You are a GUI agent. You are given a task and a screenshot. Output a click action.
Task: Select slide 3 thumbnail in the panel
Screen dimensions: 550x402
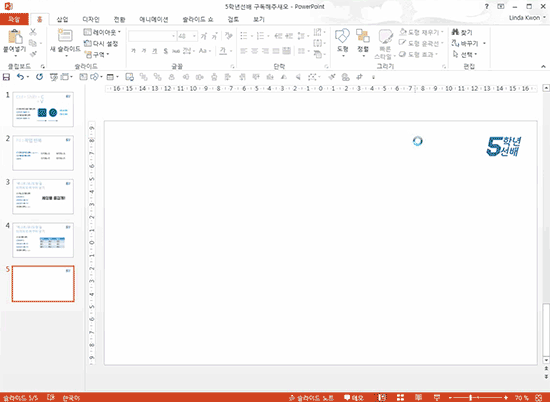pyautogui.click(x=43, y=196)
